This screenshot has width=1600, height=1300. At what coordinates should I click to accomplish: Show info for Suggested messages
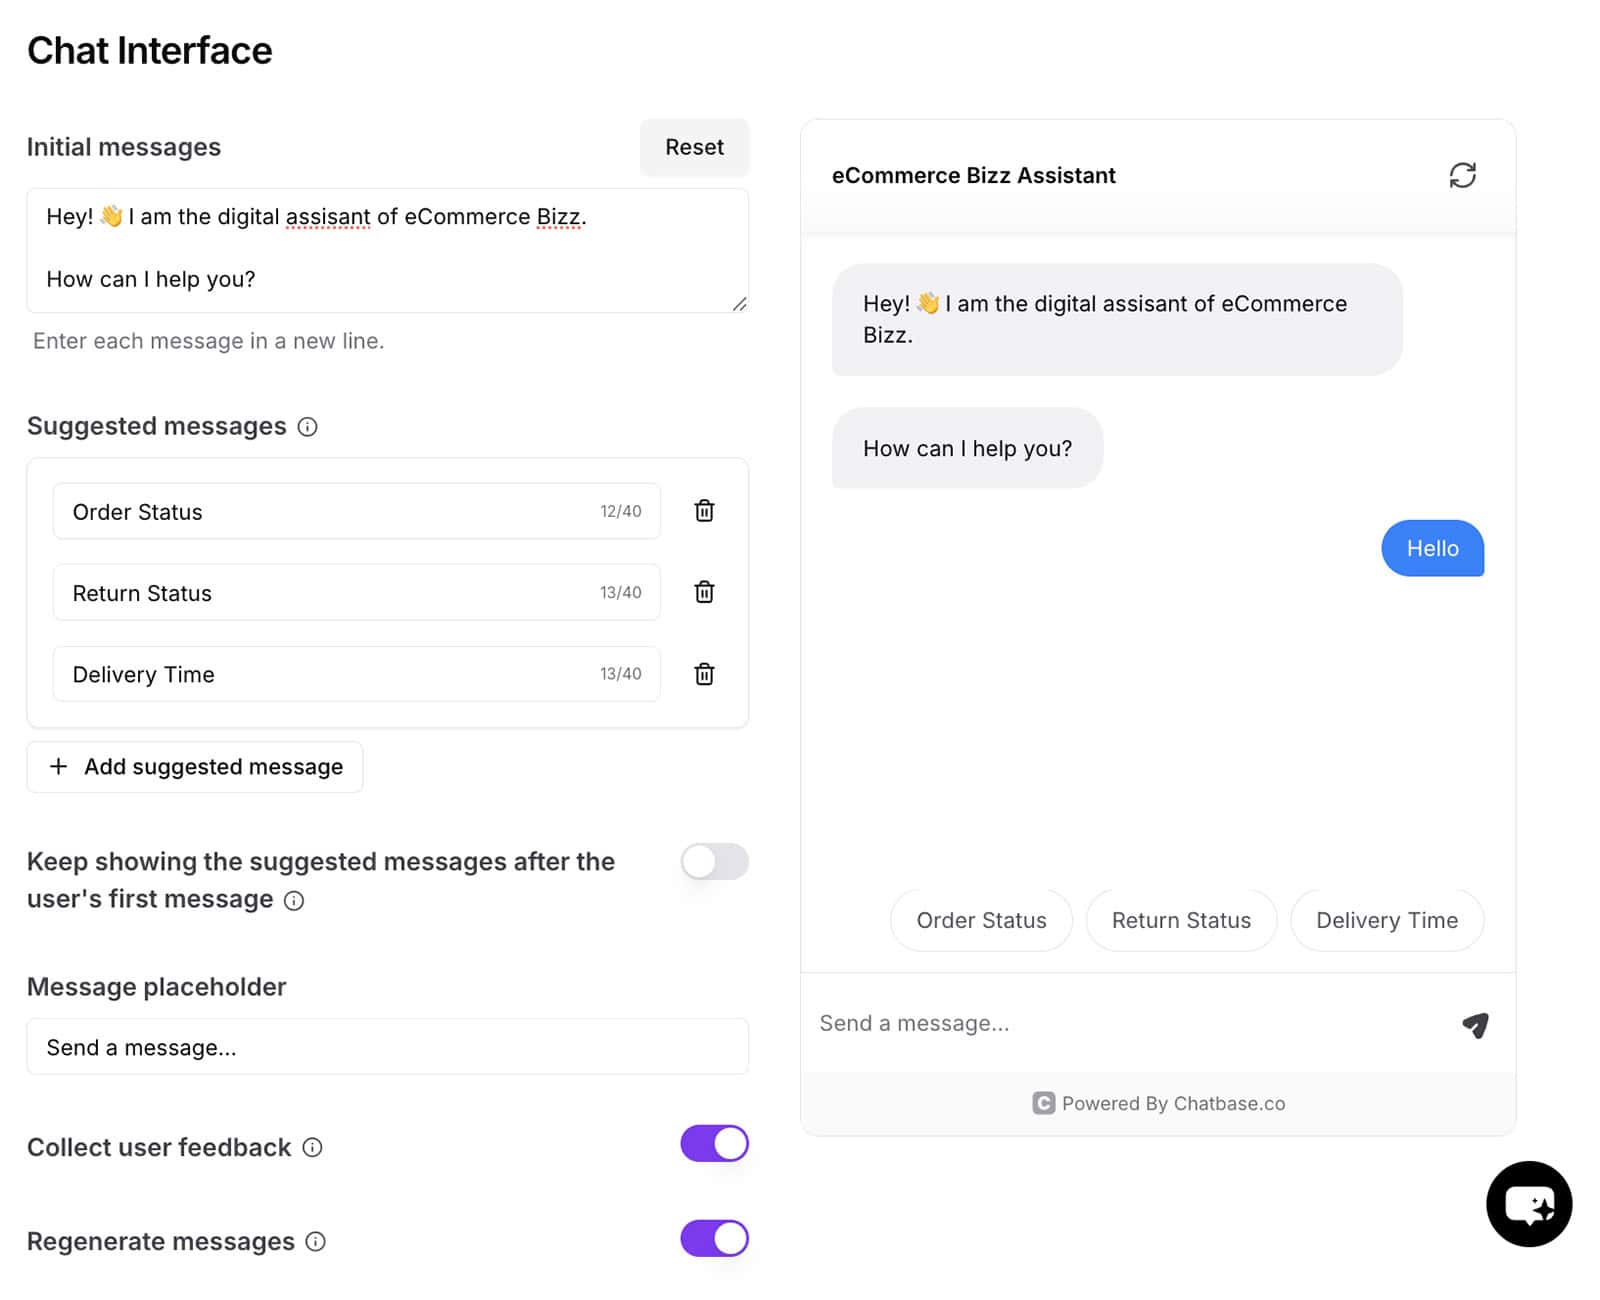[x=308, y=427]
